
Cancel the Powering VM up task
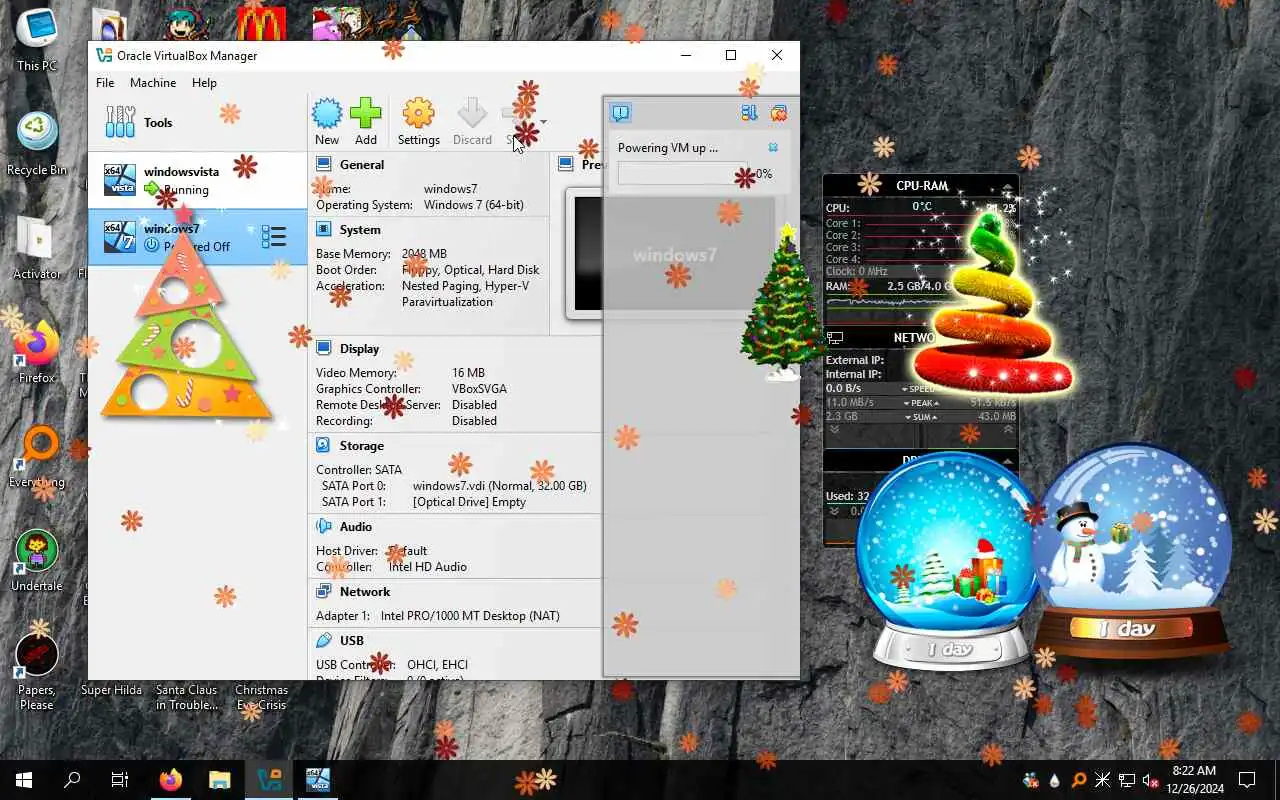[x=773, y=147]
